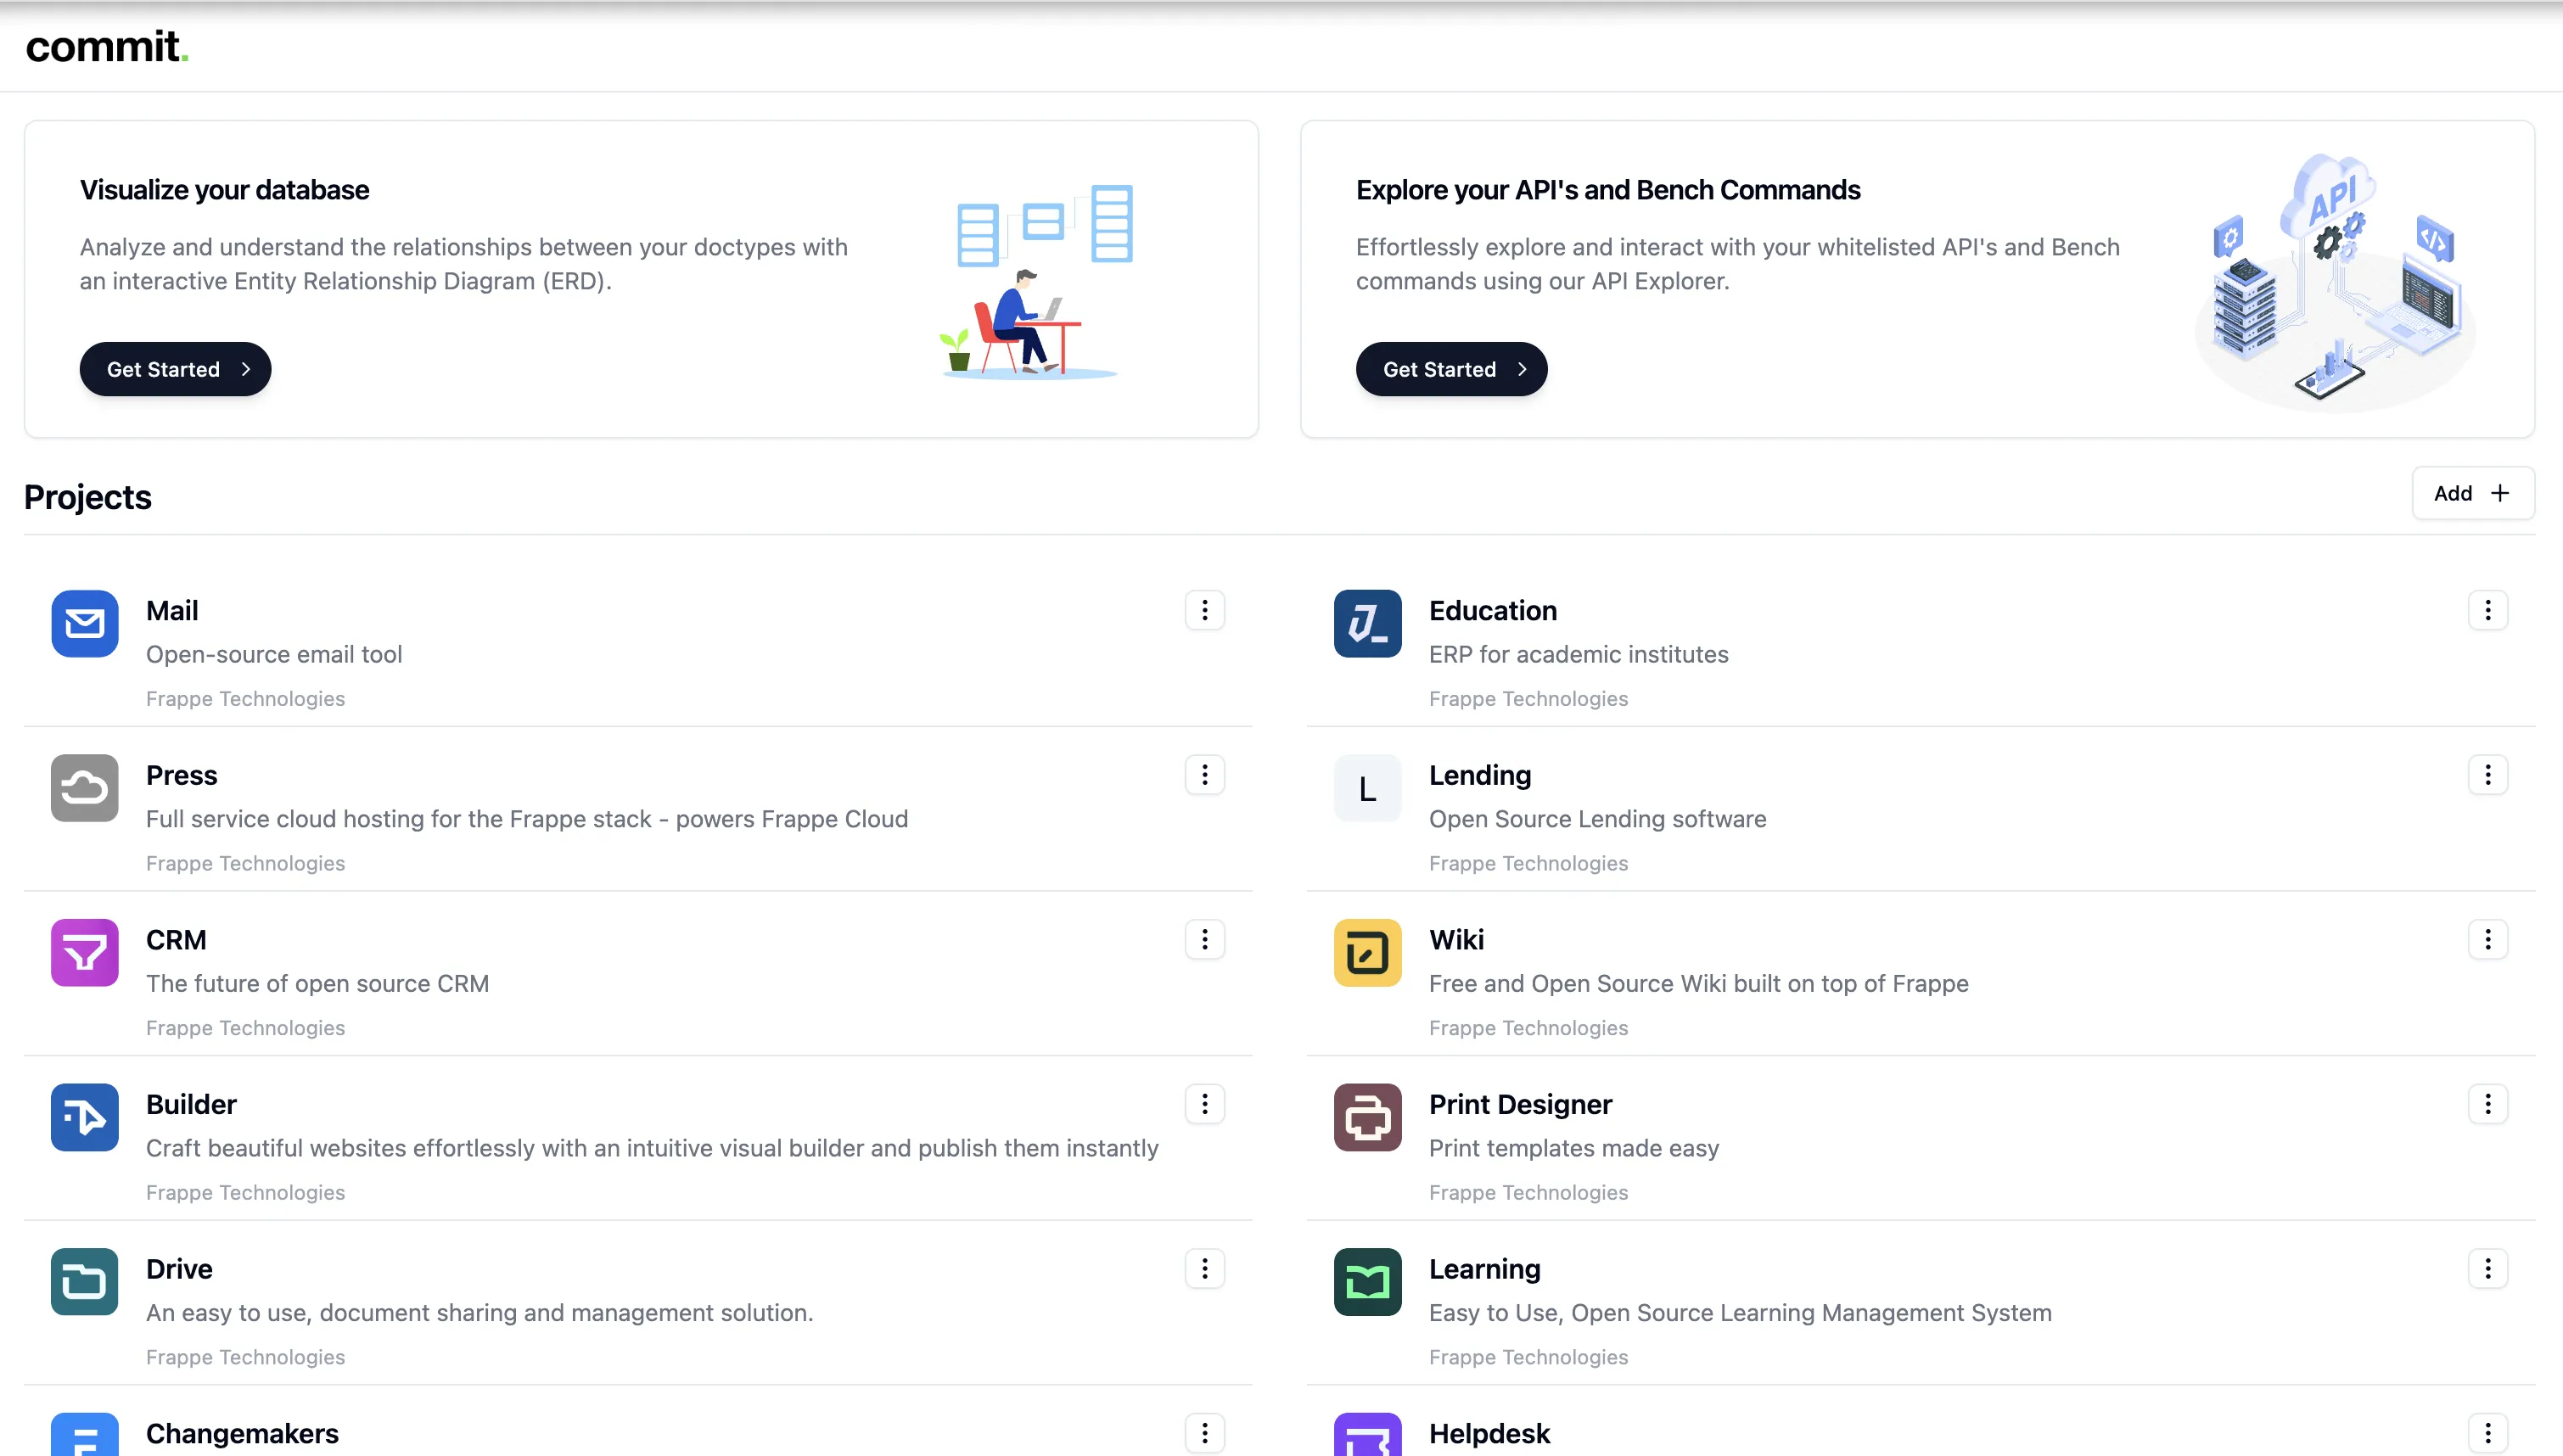Click 'Frappe Technologies' under Wiki
Screen dimensions: 2563x1456
click(x=1528, y=1028)
